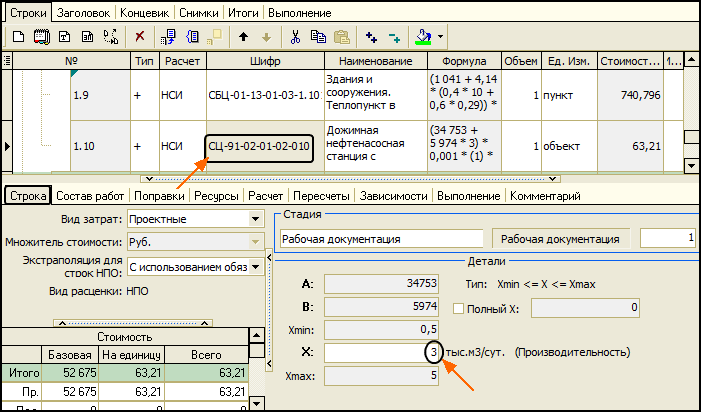Click the Стадия Рабочая документация text field
The height and width of the screenshot is (412, 701).
(x=382, y=239)
